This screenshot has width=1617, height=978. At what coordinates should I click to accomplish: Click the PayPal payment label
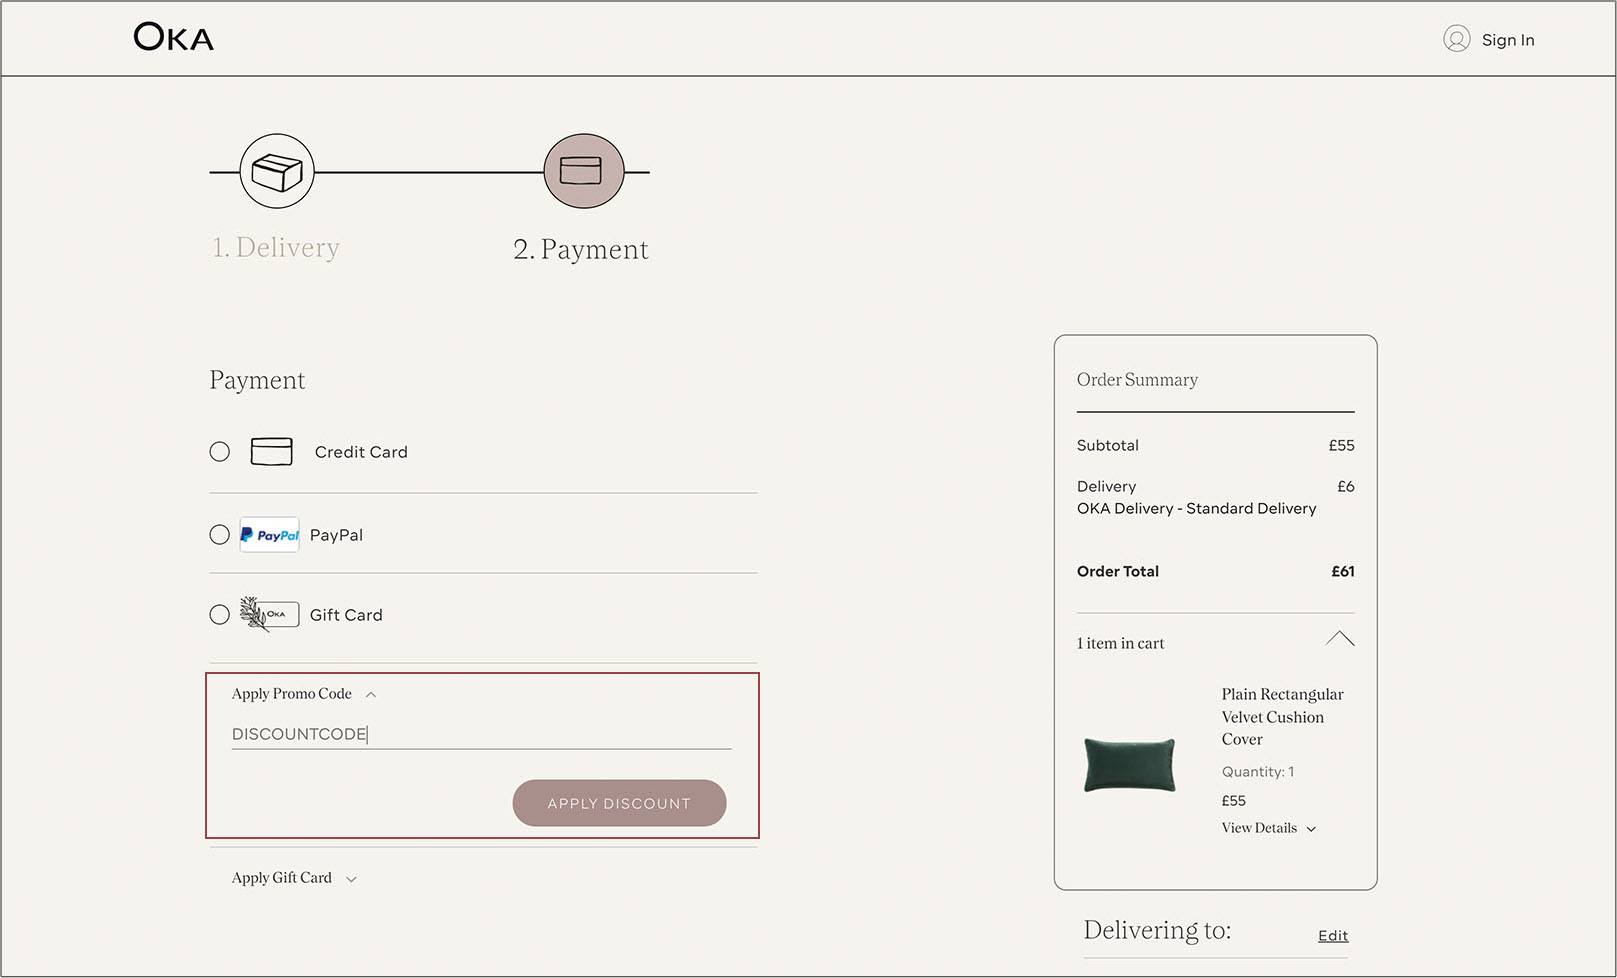336,535
